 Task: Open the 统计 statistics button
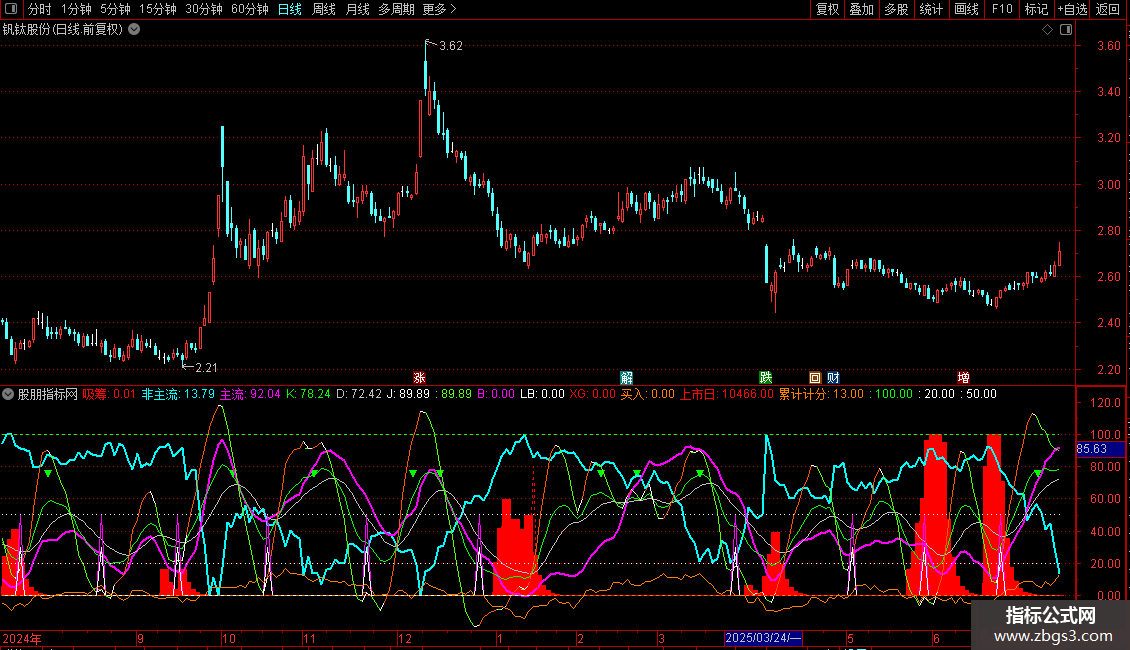pos(931,9)
